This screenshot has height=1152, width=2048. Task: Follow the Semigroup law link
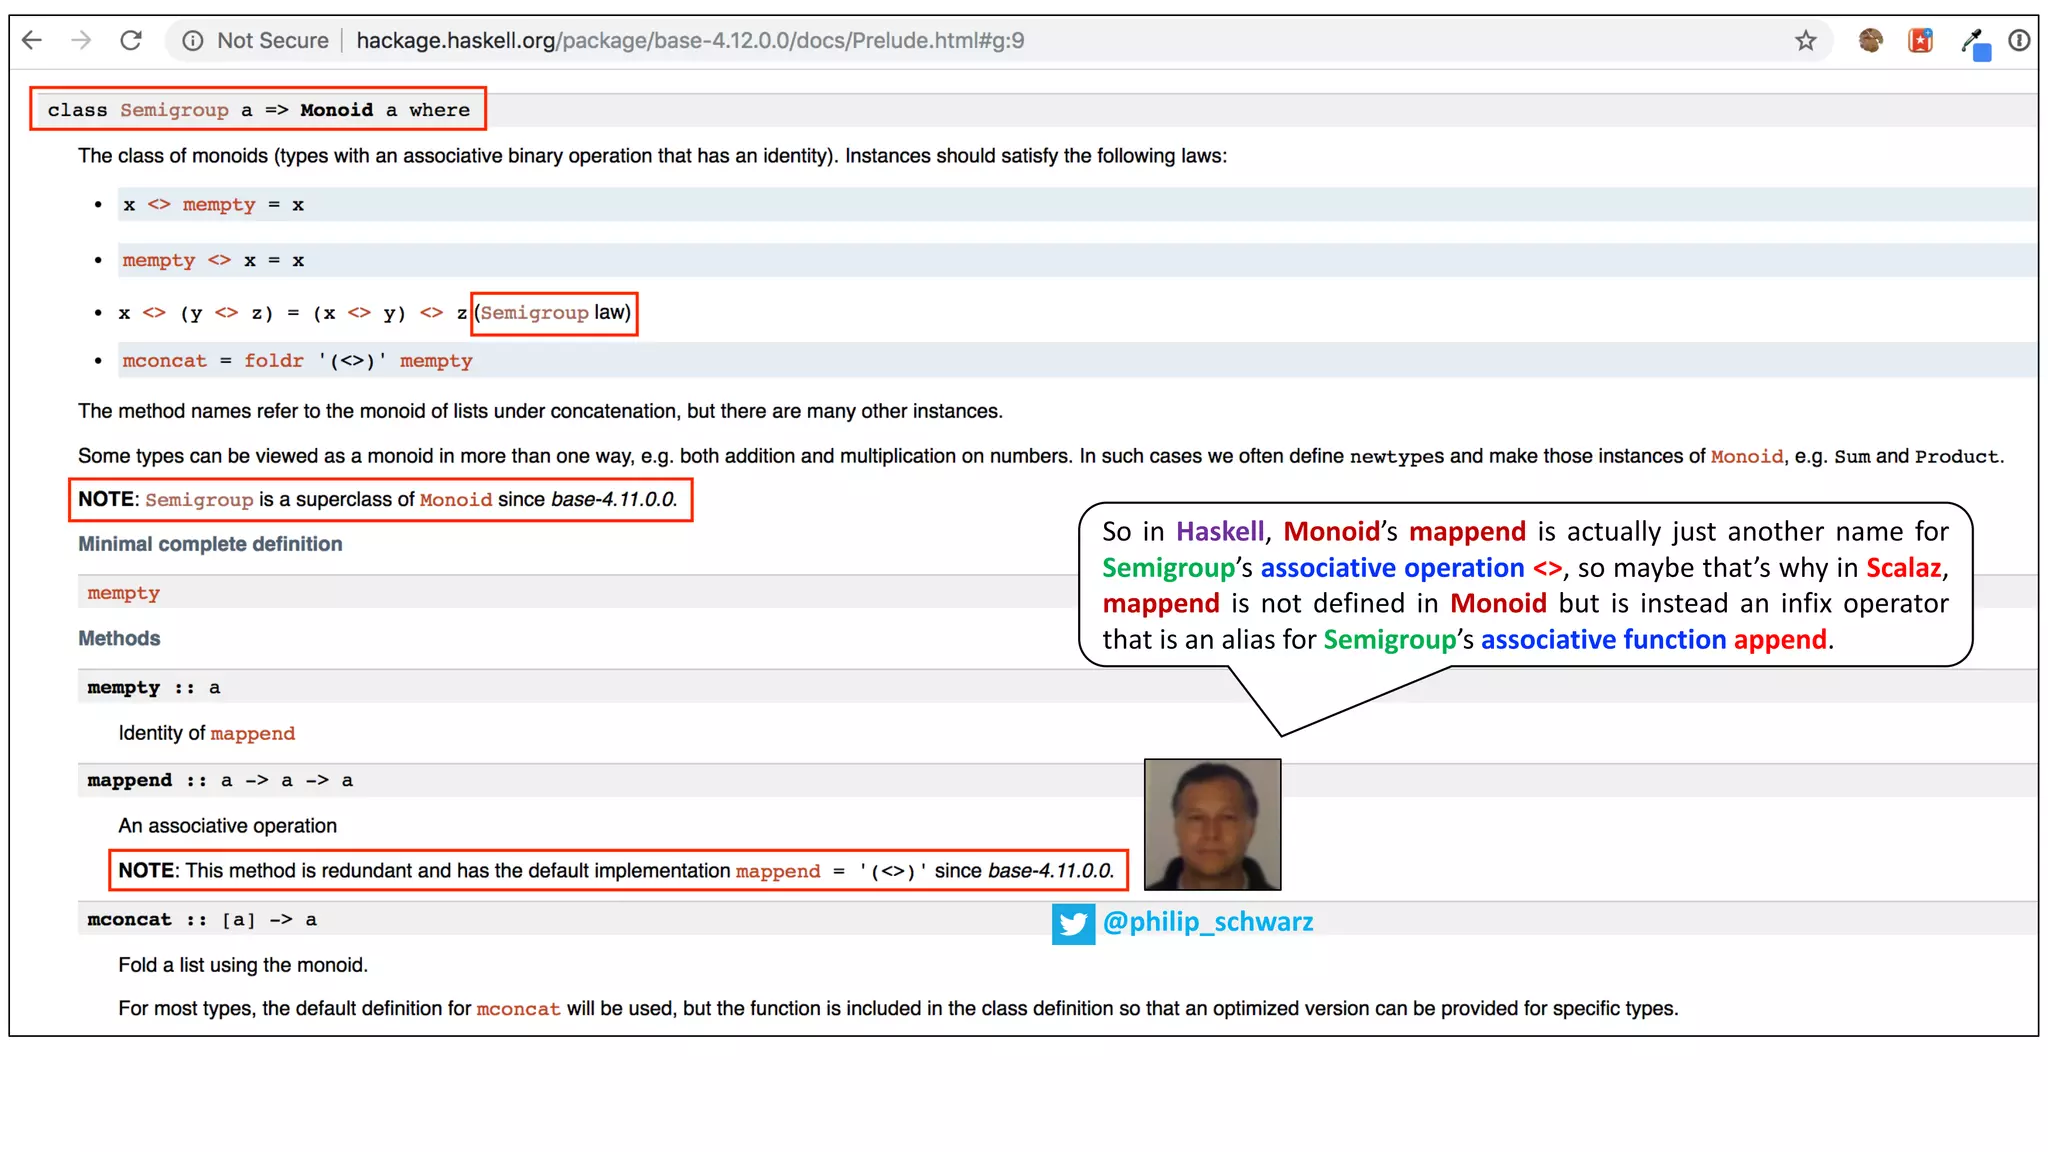click(534, 313)
